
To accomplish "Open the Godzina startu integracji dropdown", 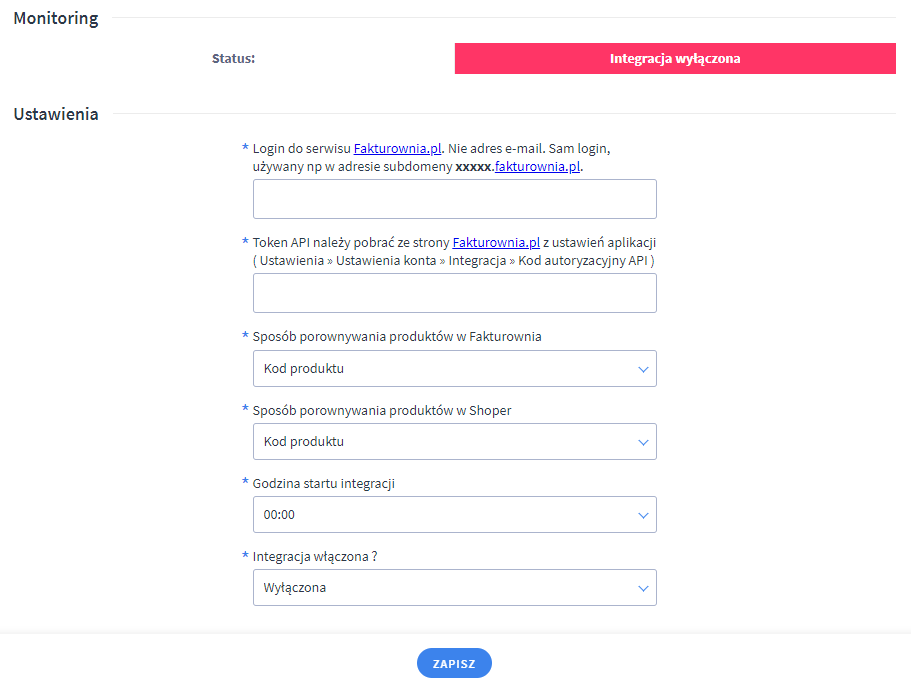I will (454, 515).
